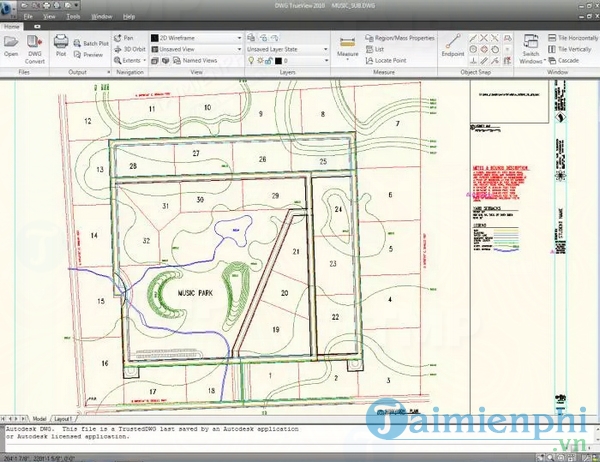
Task: Expand the Unsaved View dropdown
Action: [240, 49]
